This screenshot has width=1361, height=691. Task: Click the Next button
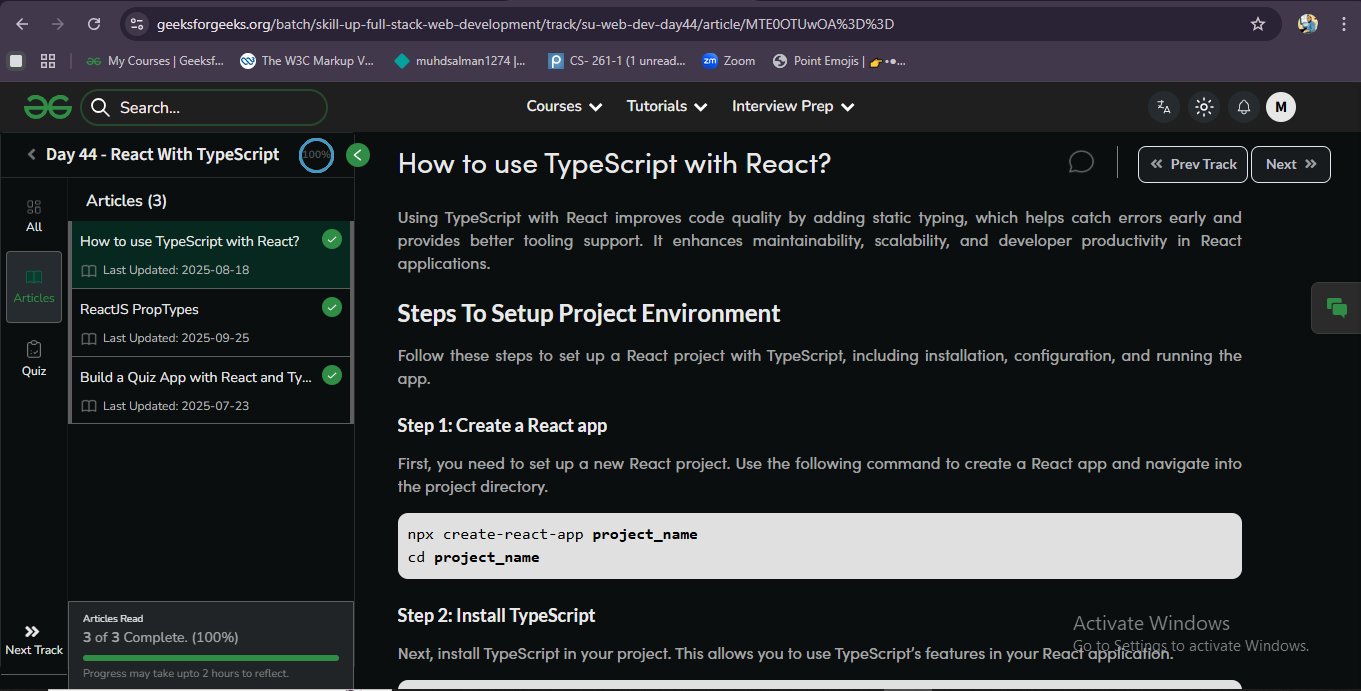tap(1290, 164)
